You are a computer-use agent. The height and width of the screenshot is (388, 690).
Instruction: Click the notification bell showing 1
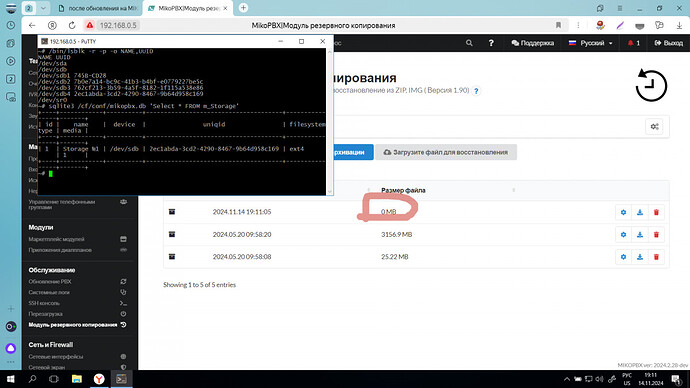(634, 43)
